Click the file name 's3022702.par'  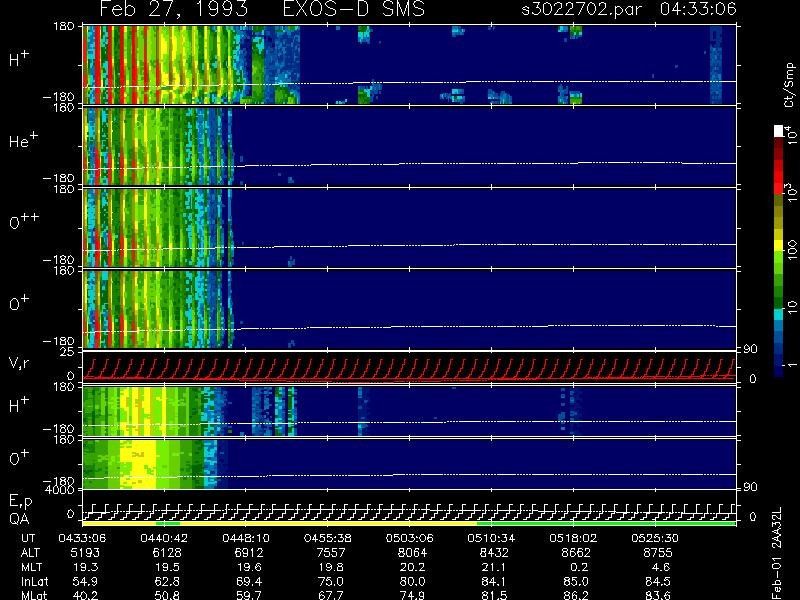pos(582,9)
